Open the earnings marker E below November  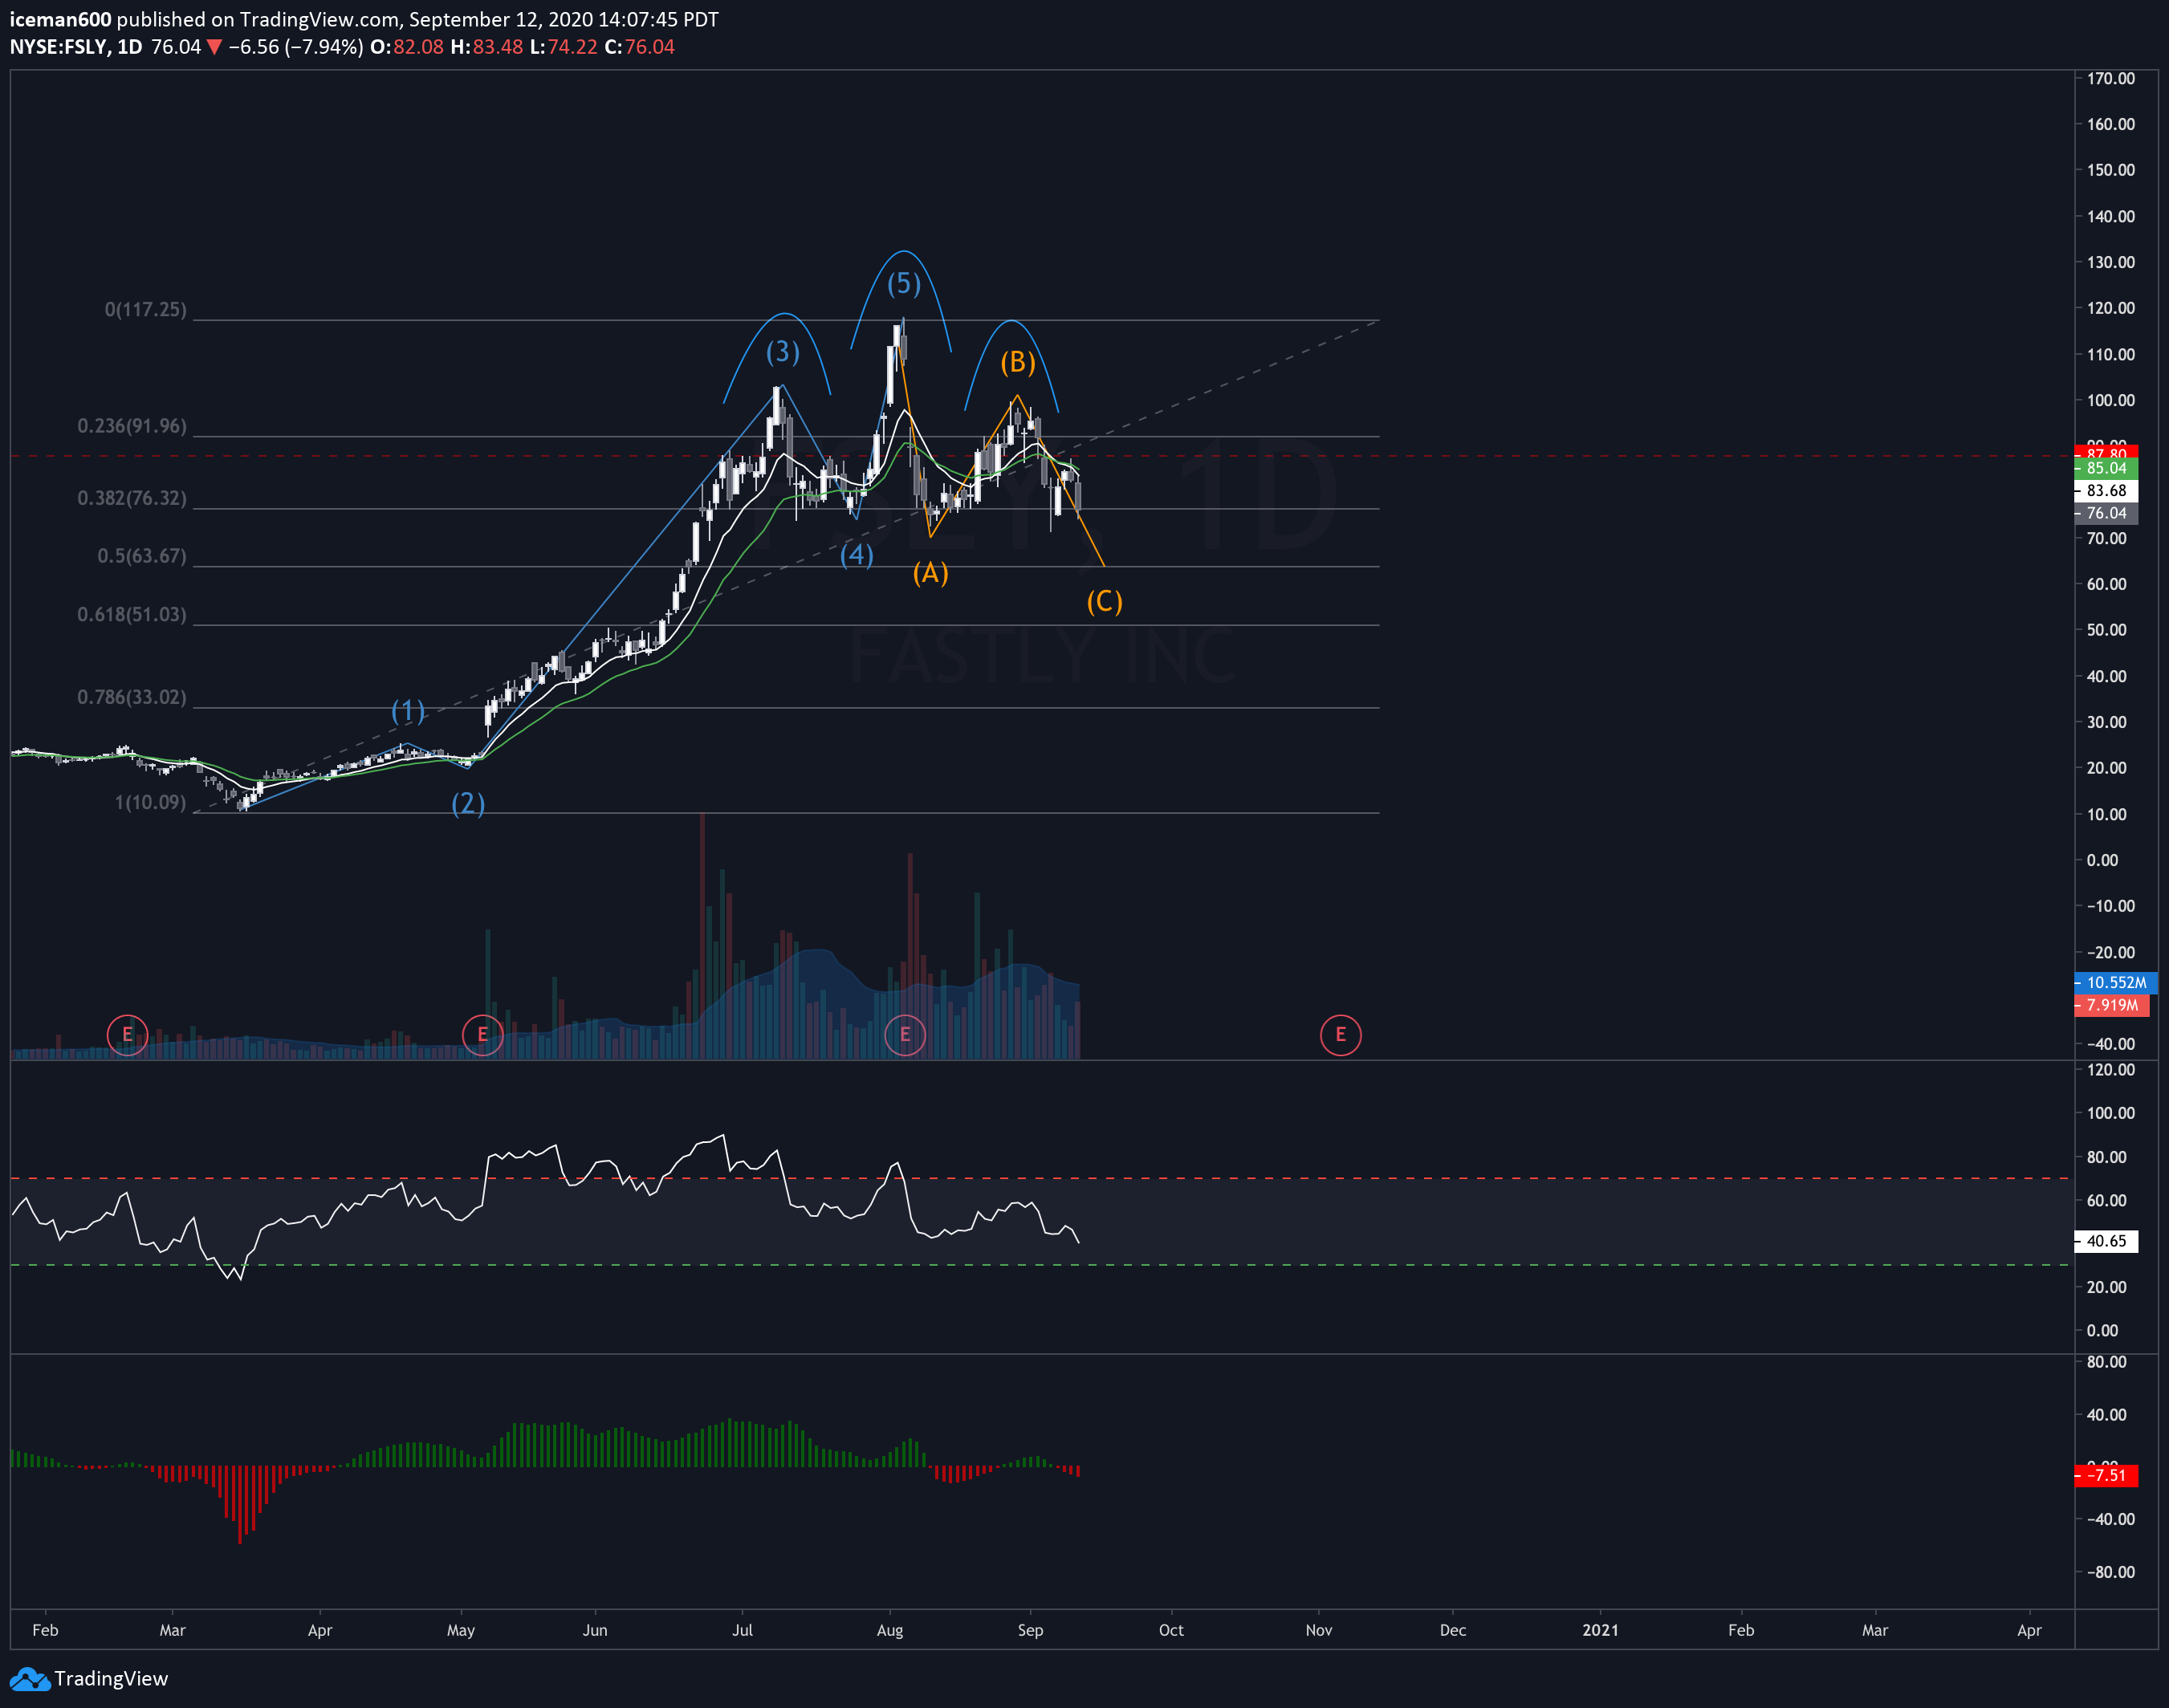pyautogui.click(x=1340, y=1035)
